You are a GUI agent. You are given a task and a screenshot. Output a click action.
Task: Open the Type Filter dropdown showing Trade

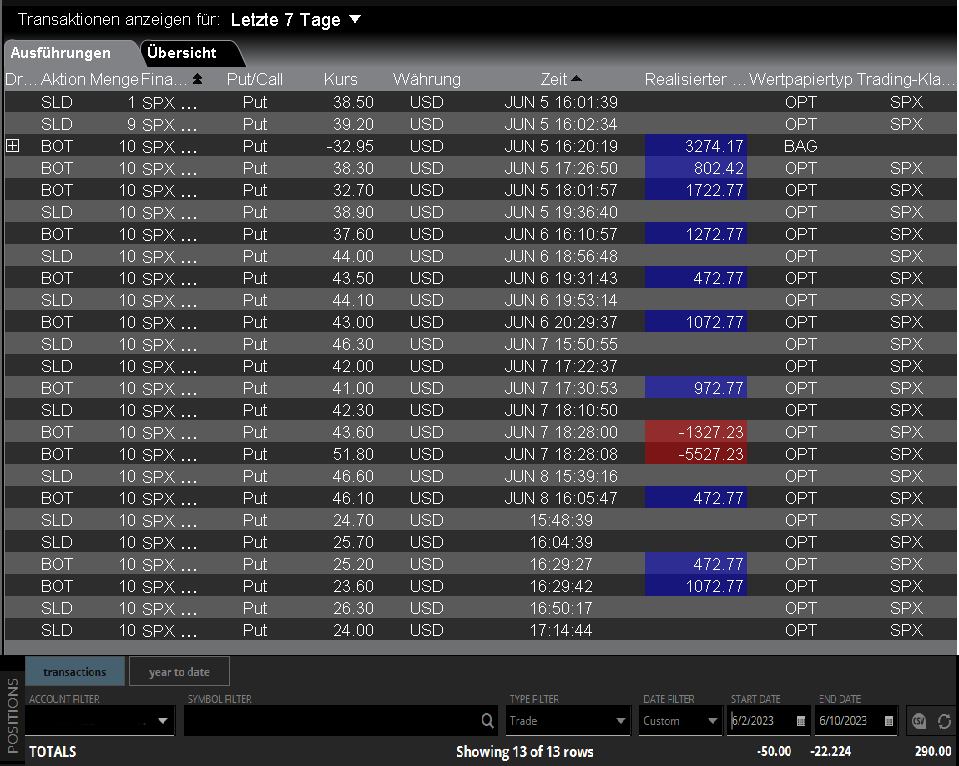click(x=621, y=721)
